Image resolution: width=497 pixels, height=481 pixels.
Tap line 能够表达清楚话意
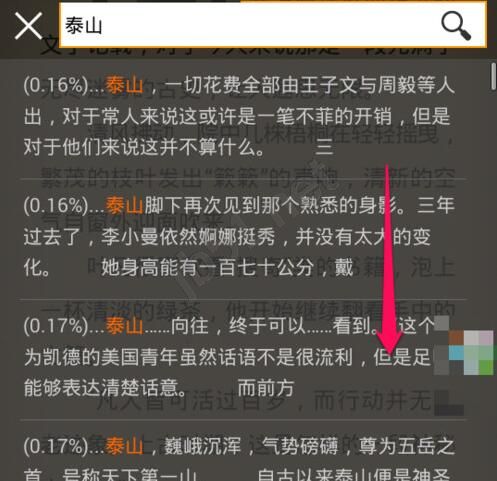(x=105, y=388)
